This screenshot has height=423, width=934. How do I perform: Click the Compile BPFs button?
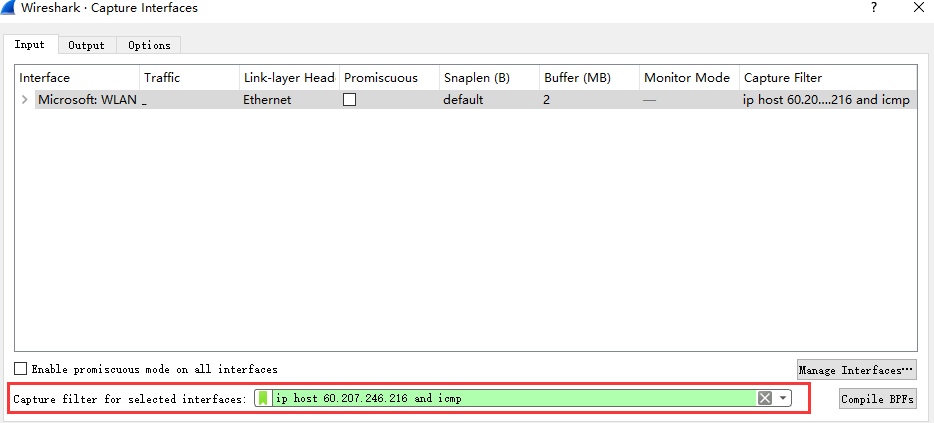877,399
